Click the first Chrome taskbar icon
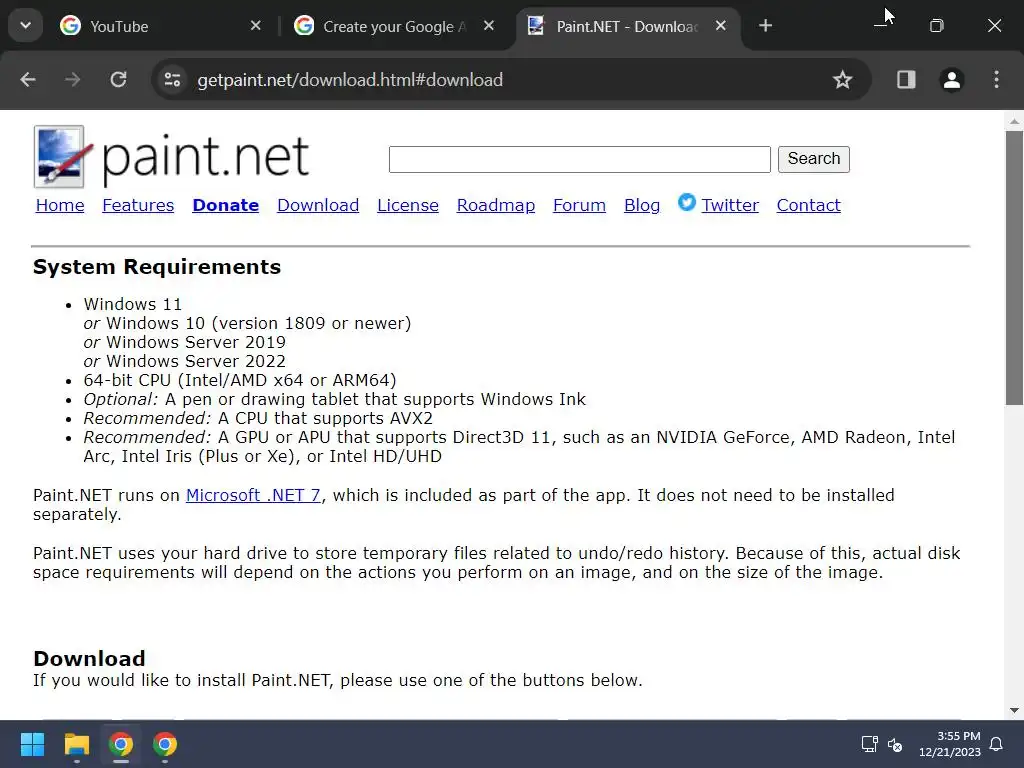1024x768 pixels. click(121, 744)
